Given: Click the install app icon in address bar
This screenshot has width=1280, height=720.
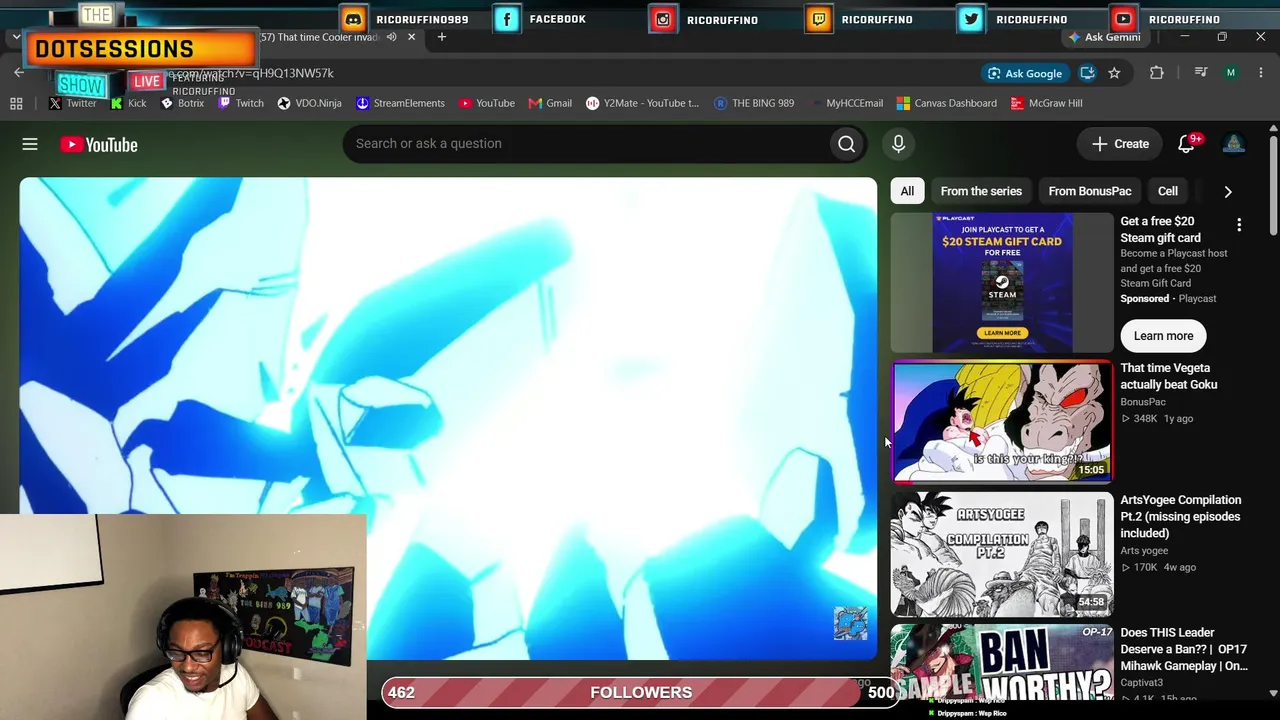Looking at the screenshot, I should (1087, 73).
